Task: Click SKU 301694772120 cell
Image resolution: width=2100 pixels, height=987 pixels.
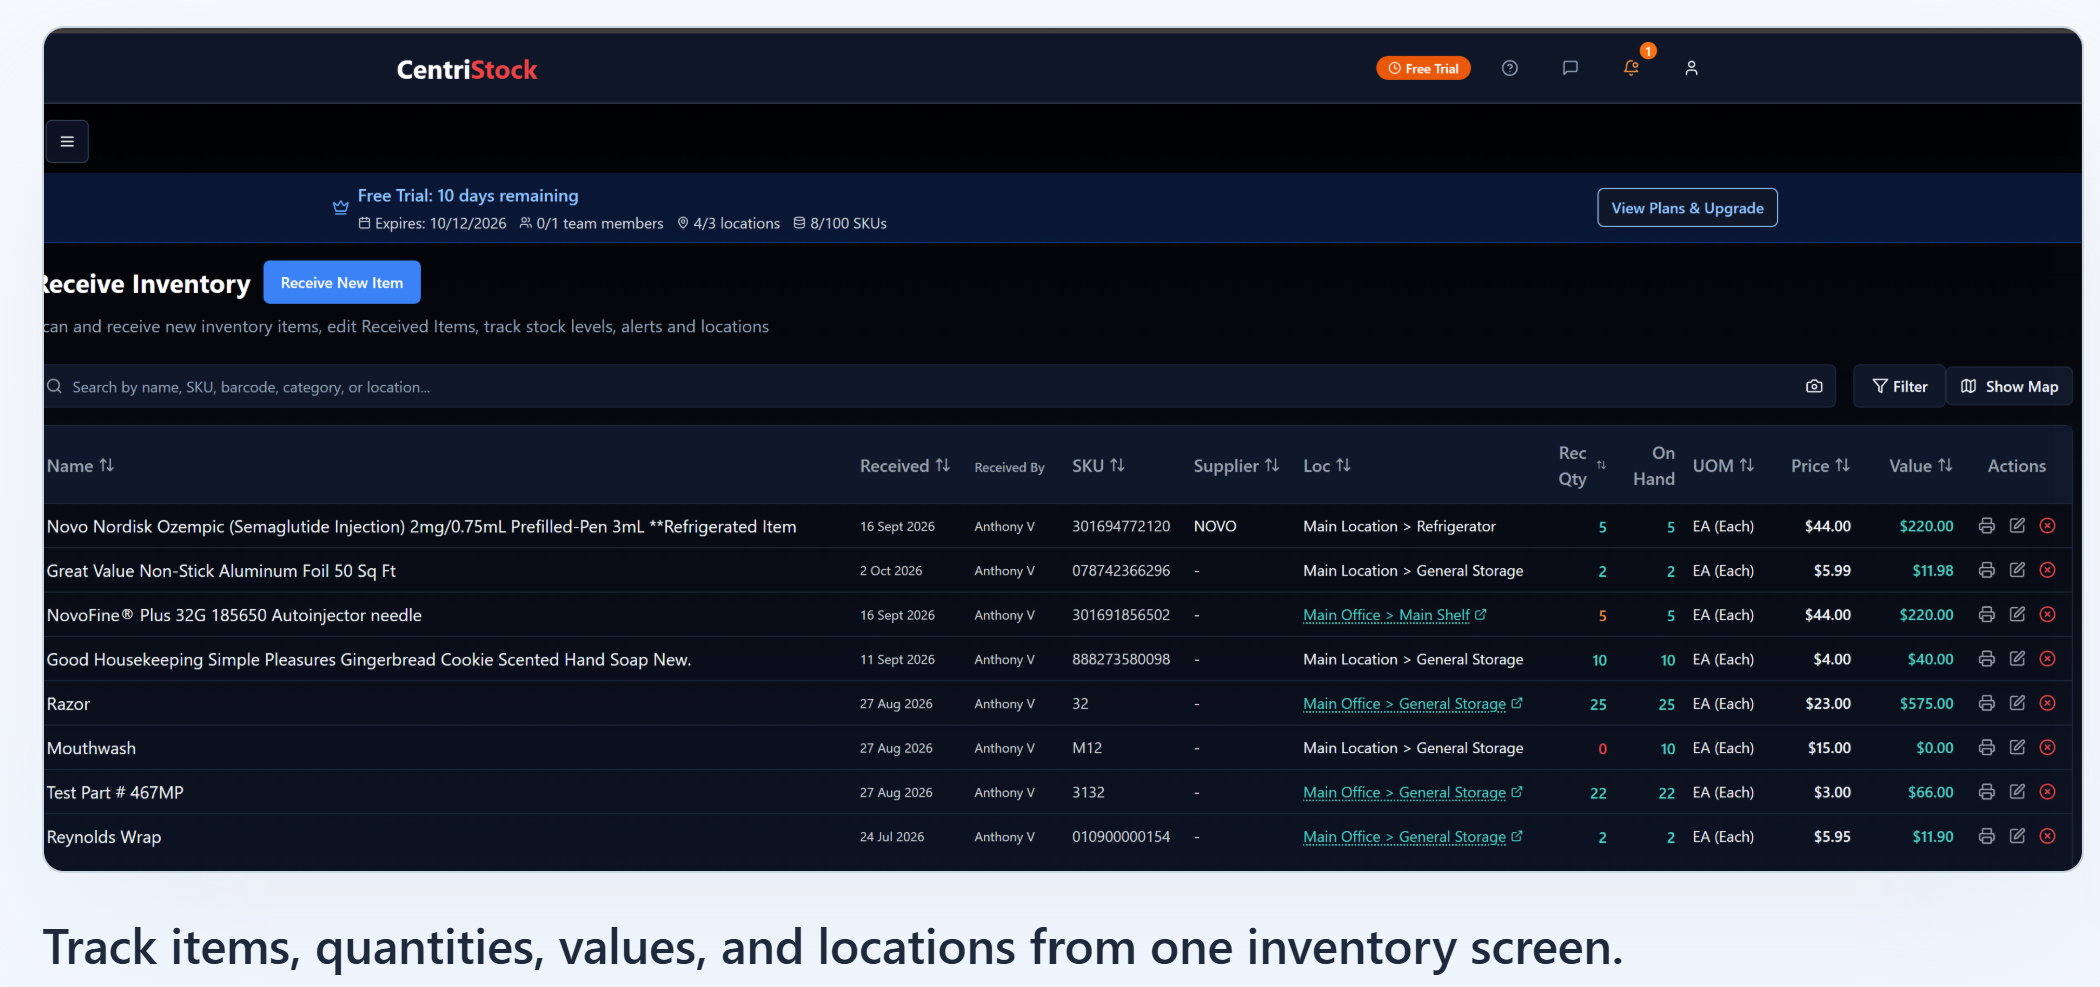Action: pos(1121,526)
